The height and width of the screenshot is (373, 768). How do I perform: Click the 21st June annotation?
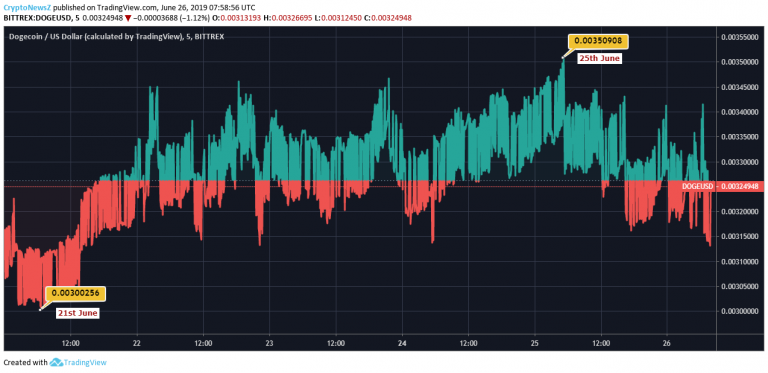pos(77,312)
